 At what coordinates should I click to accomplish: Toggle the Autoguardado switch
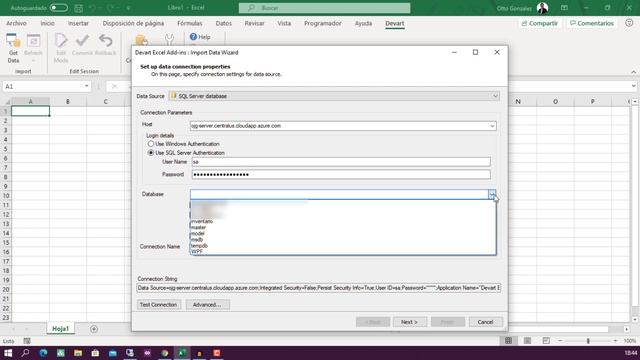coord(59,8)
